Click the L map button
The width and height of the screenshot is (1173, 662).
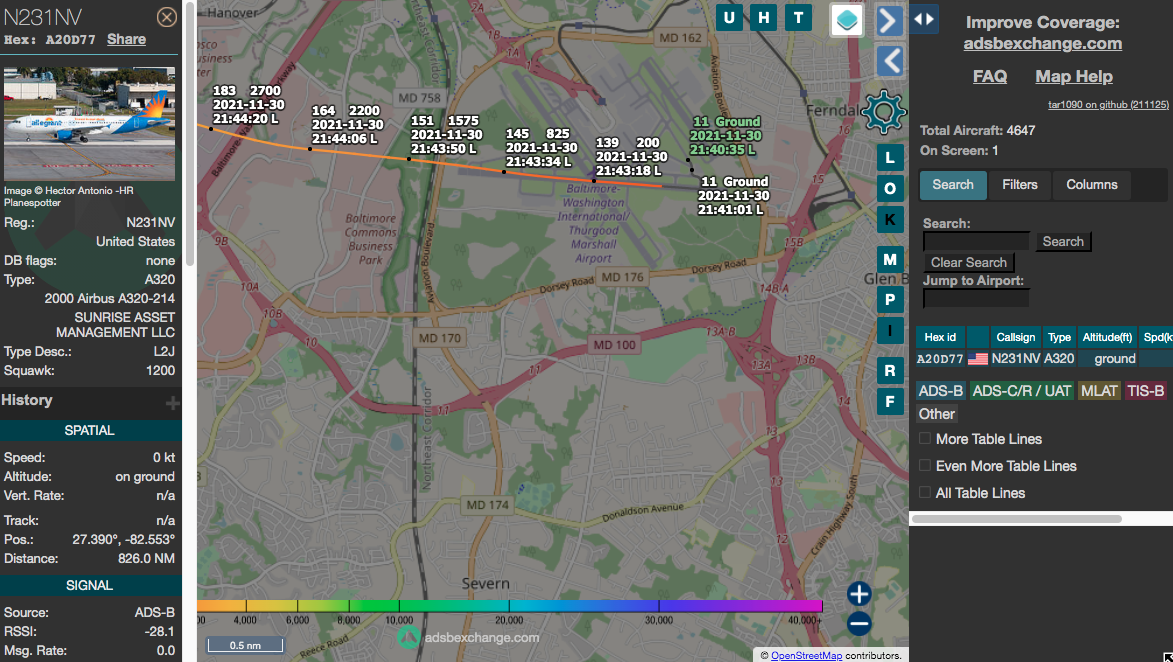click(889, 158)
